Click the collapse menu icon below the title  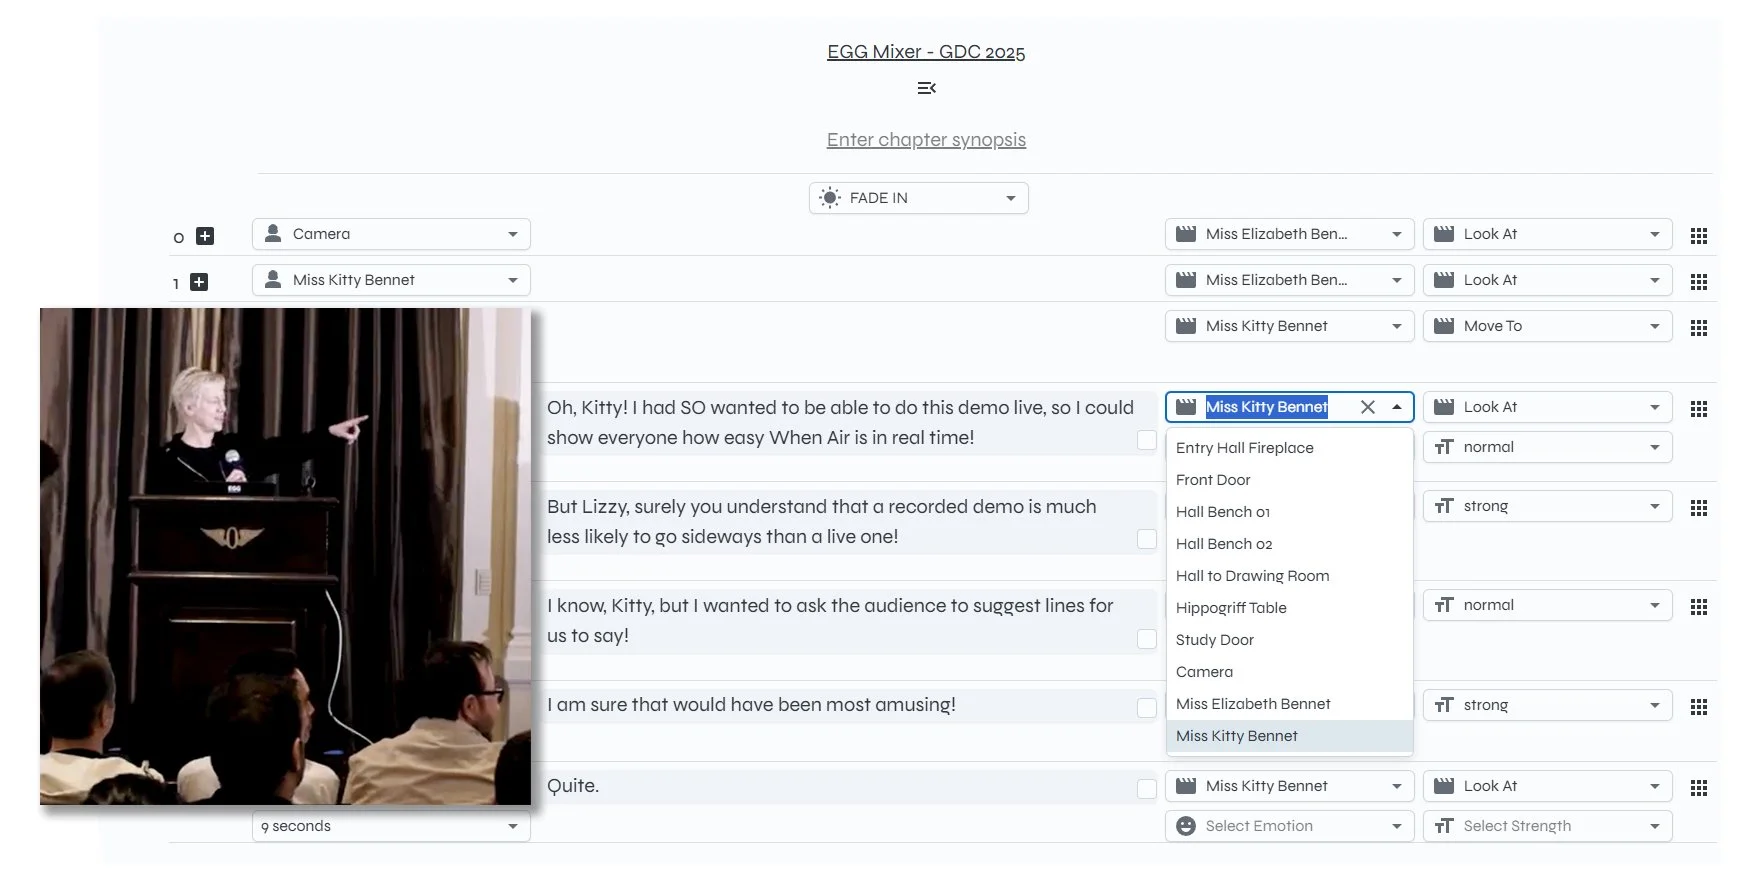point(926,88)
